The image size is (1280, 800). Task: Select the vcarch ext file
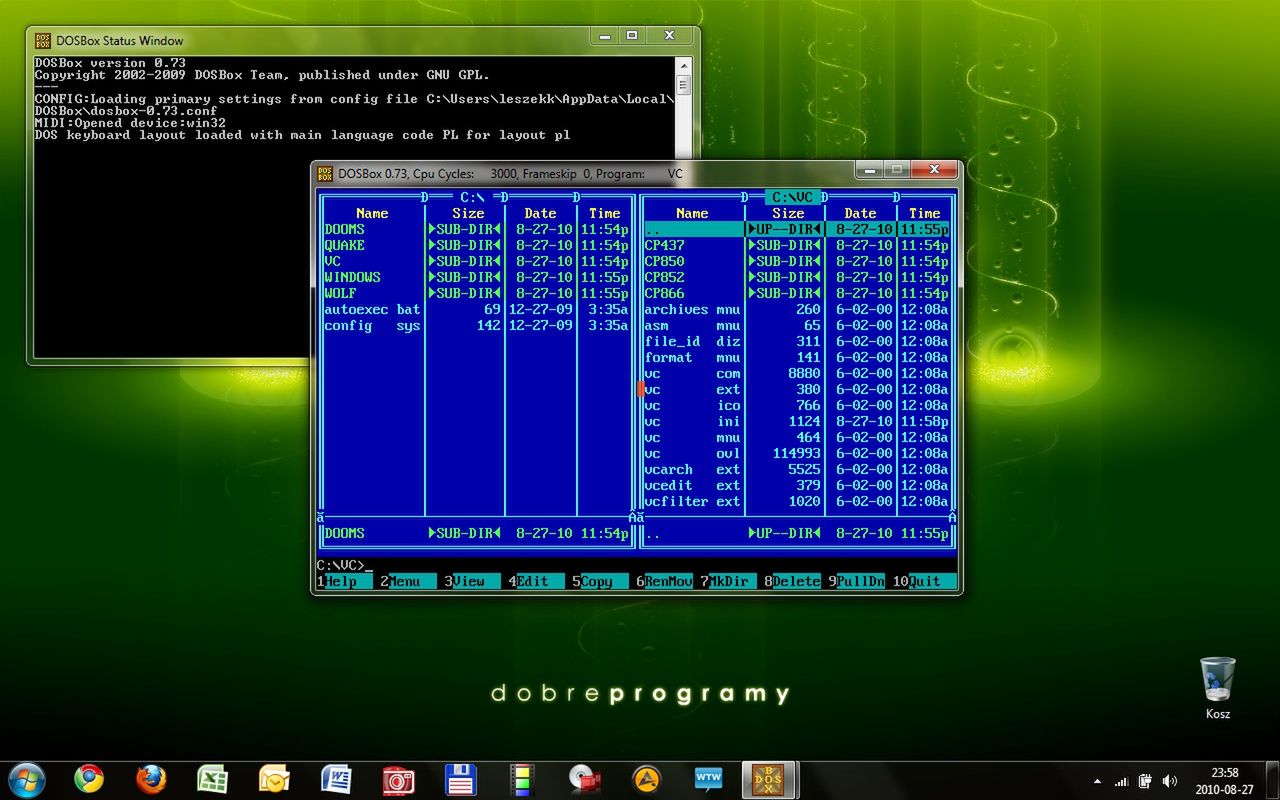coord(796,469)
